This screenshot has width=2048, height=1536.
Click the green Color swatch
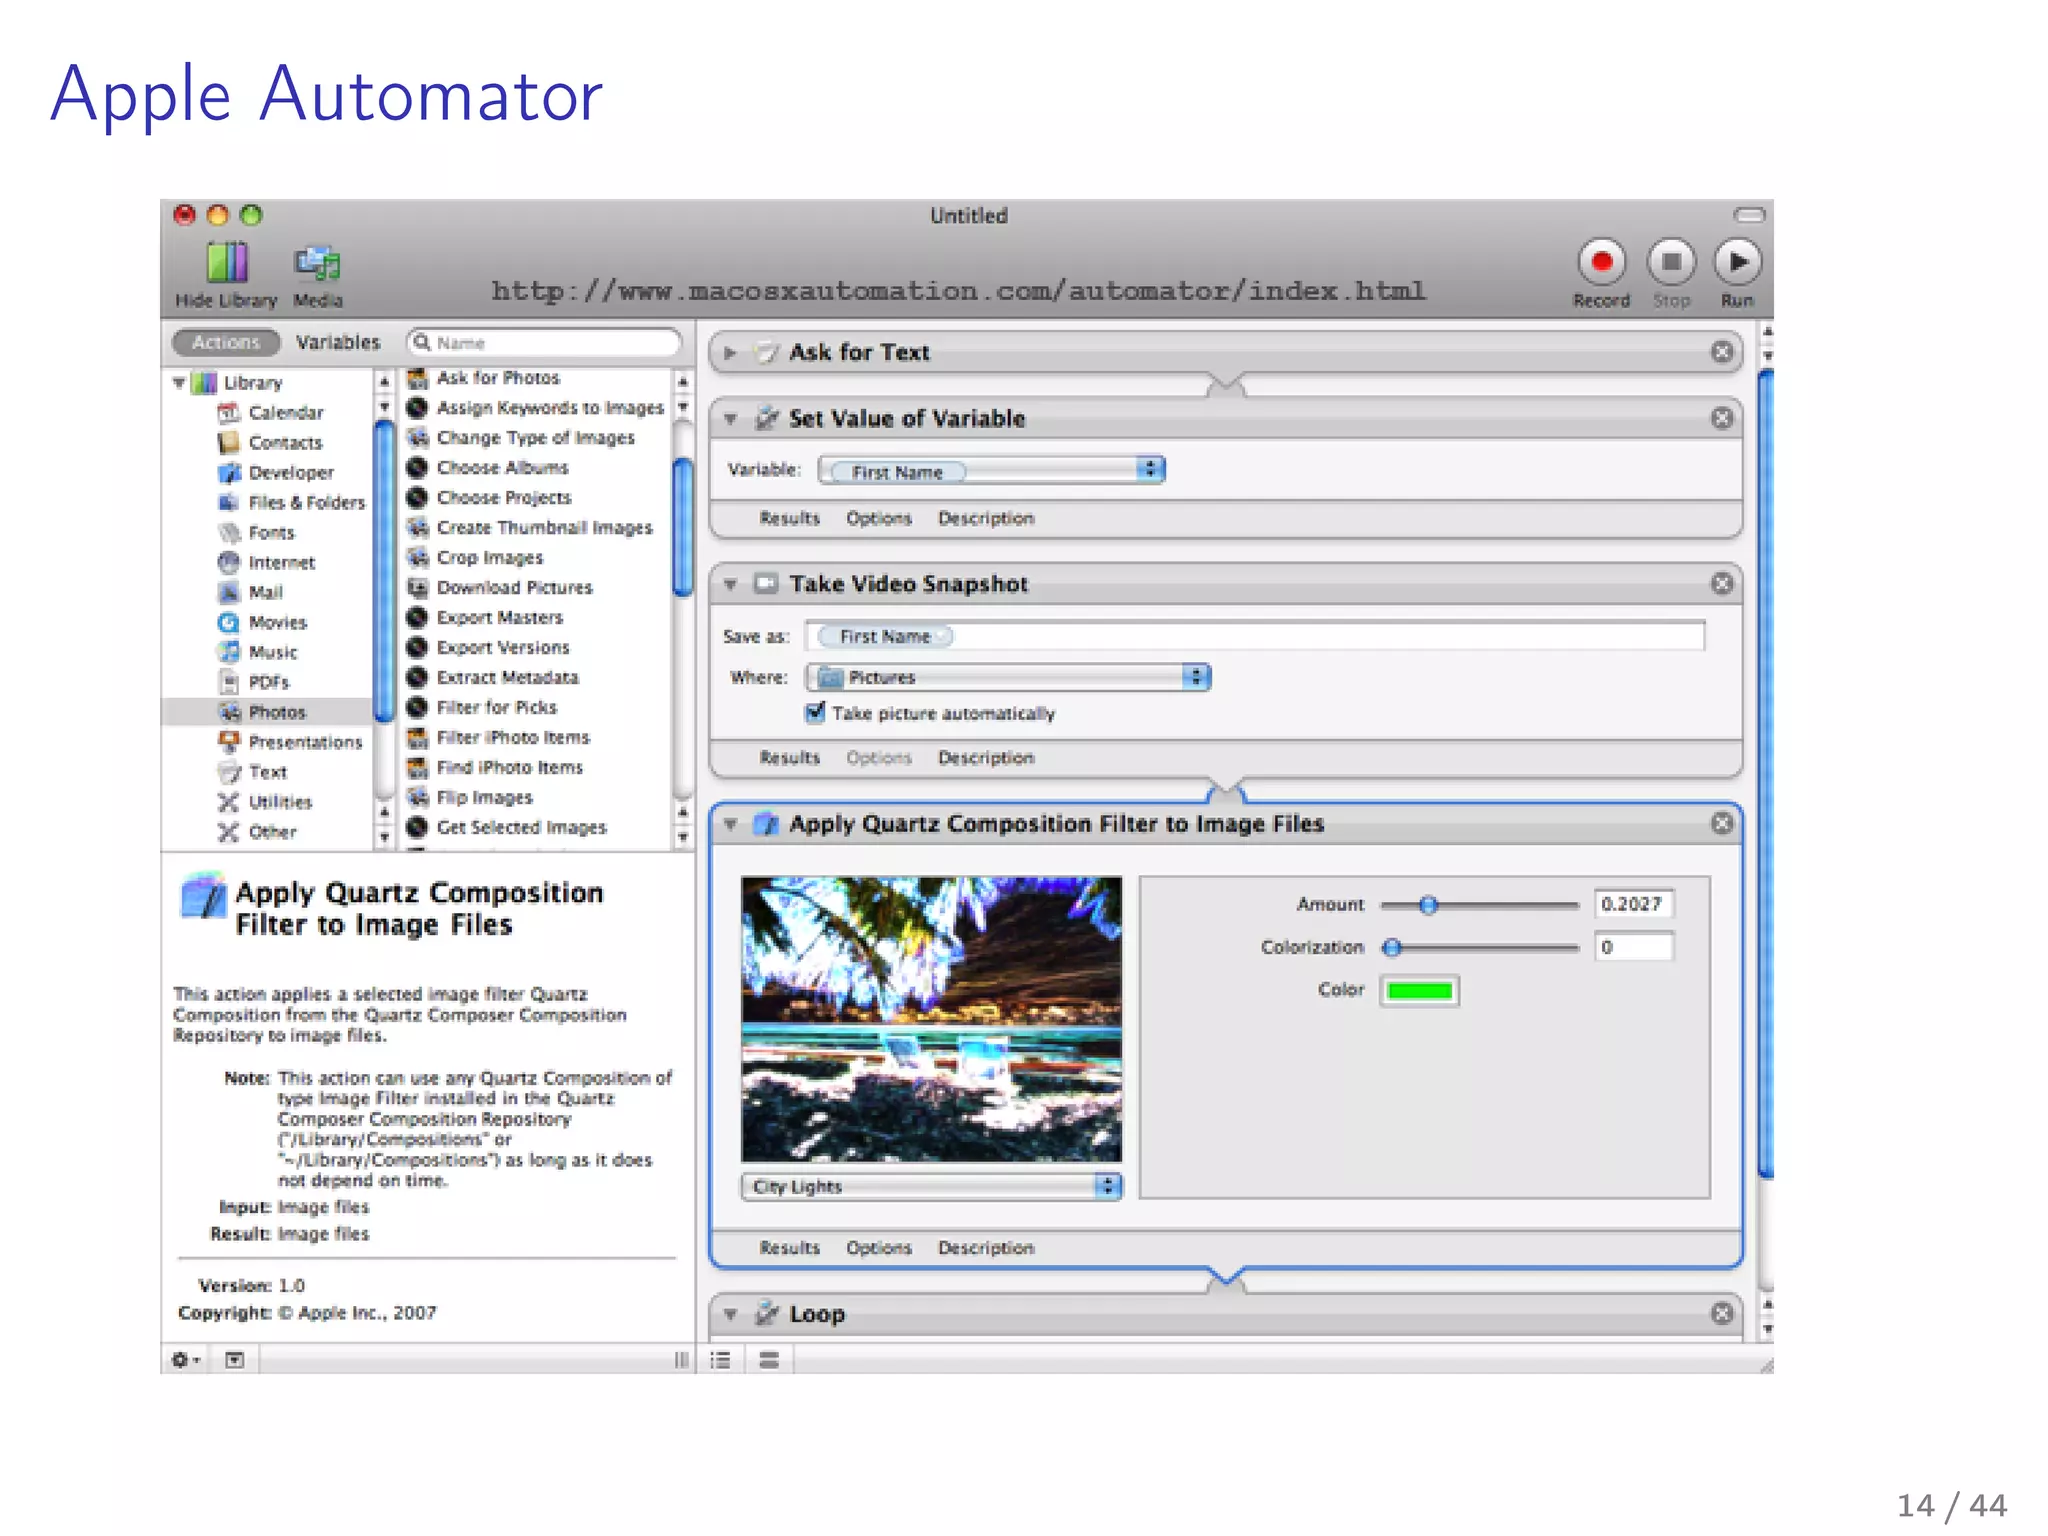[x=1418, y=991]
